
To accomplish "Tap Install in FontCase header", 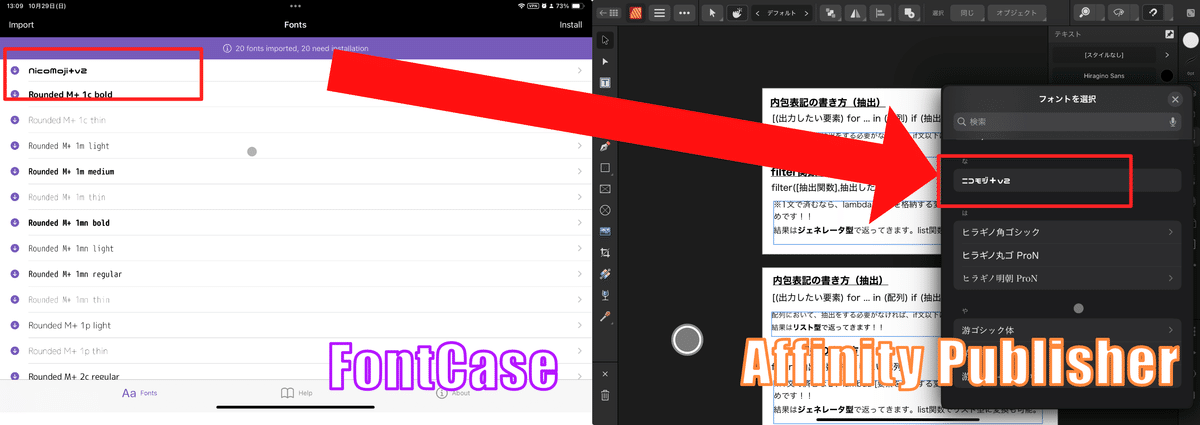I will [571, 24].
